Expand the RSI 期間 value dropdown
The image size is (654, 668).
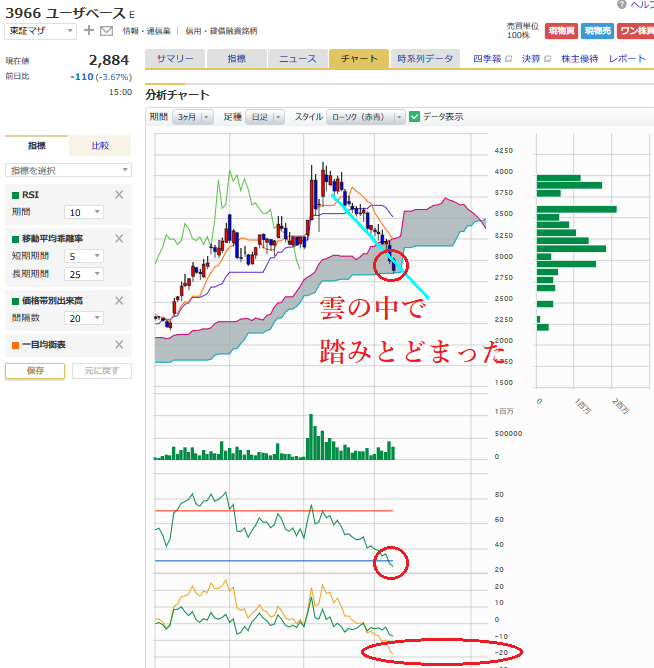pyautogui.click(x=85, y=212)
